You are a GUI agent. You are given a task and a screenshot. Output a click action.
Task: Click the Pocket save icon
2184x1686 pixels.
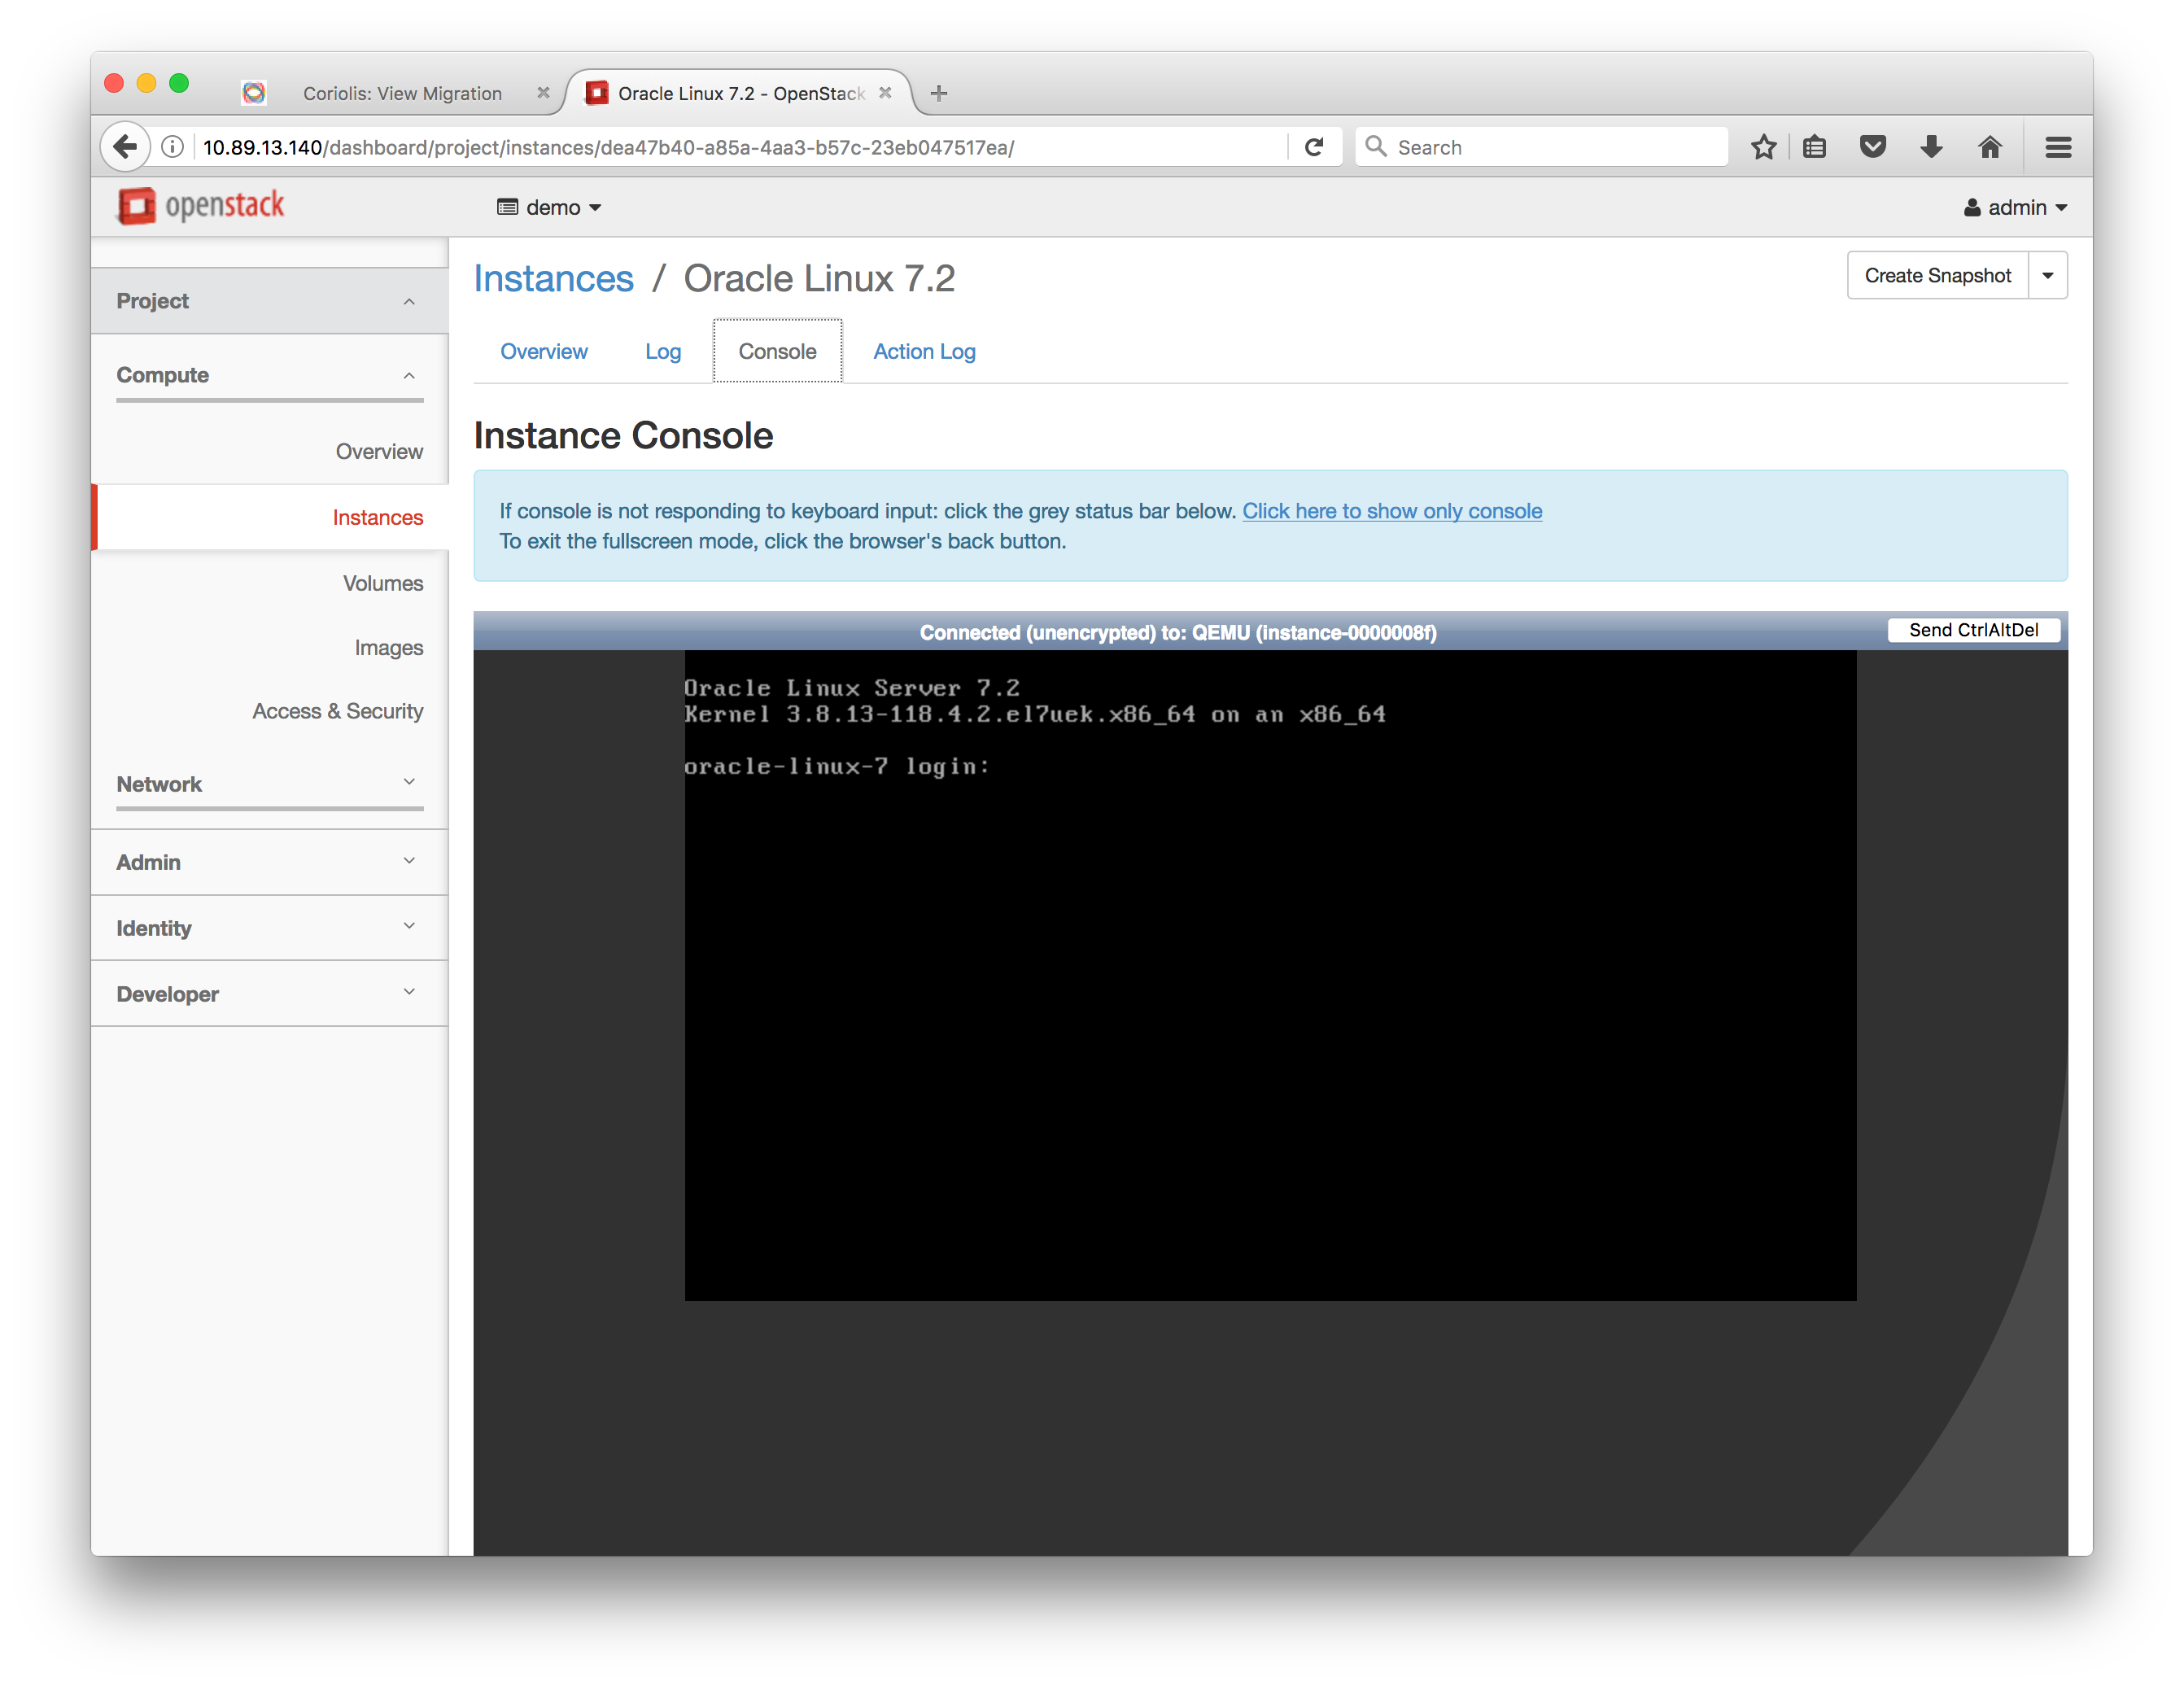pos(1873,146)
